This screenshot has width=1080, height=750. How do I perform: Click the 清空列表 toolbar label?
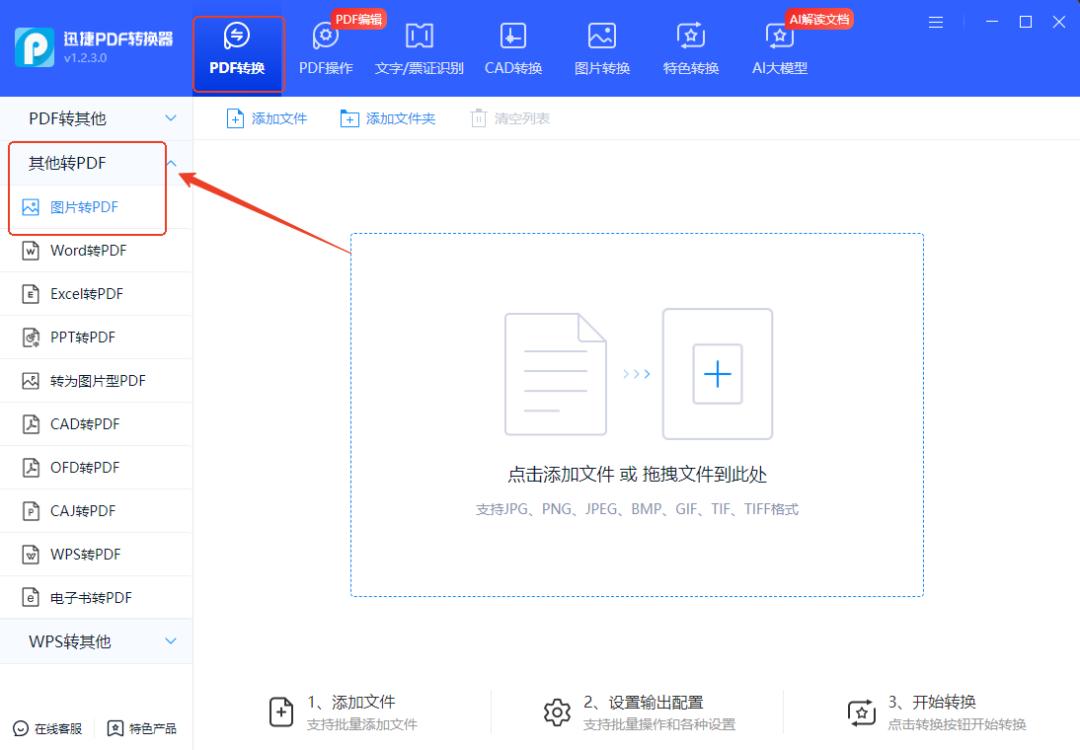coord(521,118)
